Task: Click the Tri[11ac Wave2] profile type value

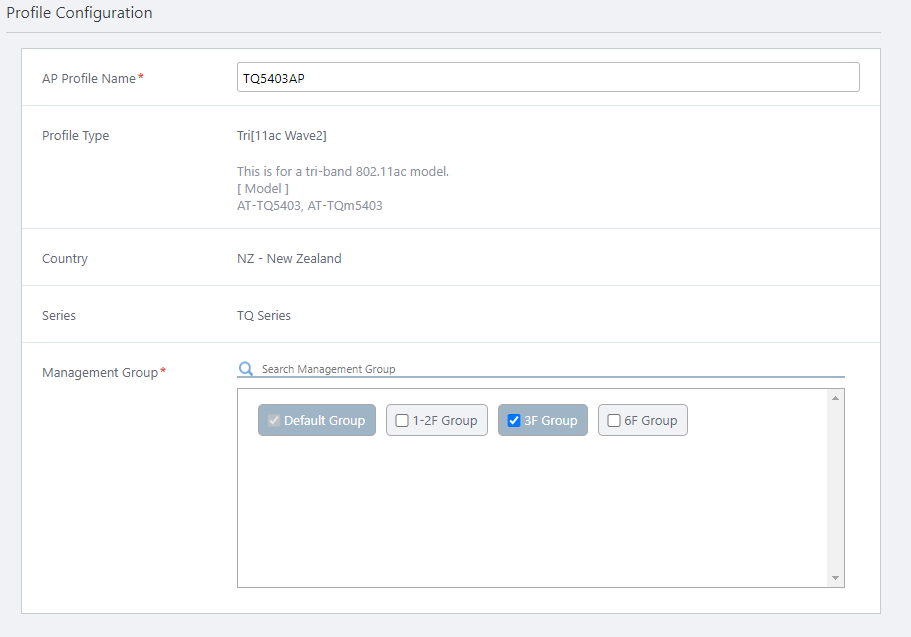Action: pos(282,136)
